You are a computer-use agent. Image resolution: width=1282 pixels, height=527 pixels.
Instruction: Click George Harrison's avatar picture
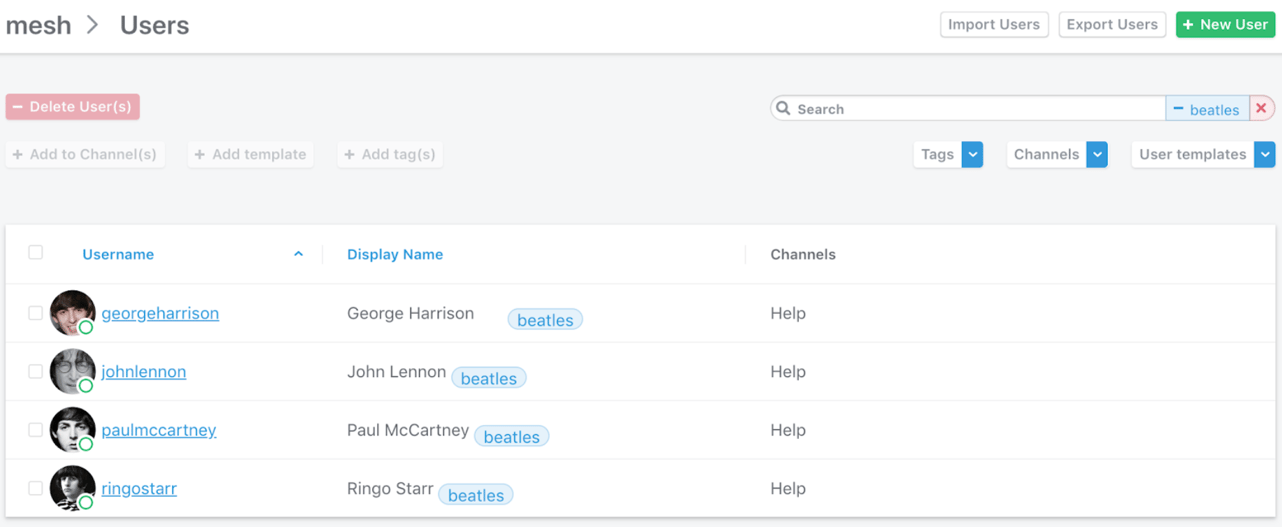(x=72, y=313)
